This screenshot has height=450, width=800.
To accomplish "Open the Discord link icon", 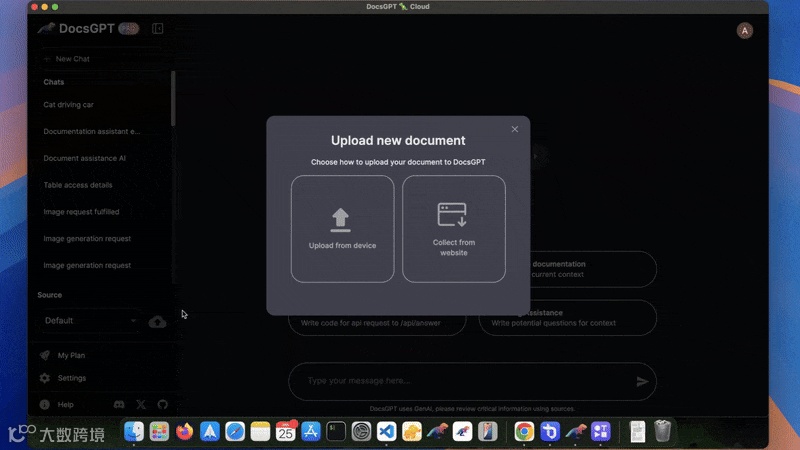I will coord(119,405).
